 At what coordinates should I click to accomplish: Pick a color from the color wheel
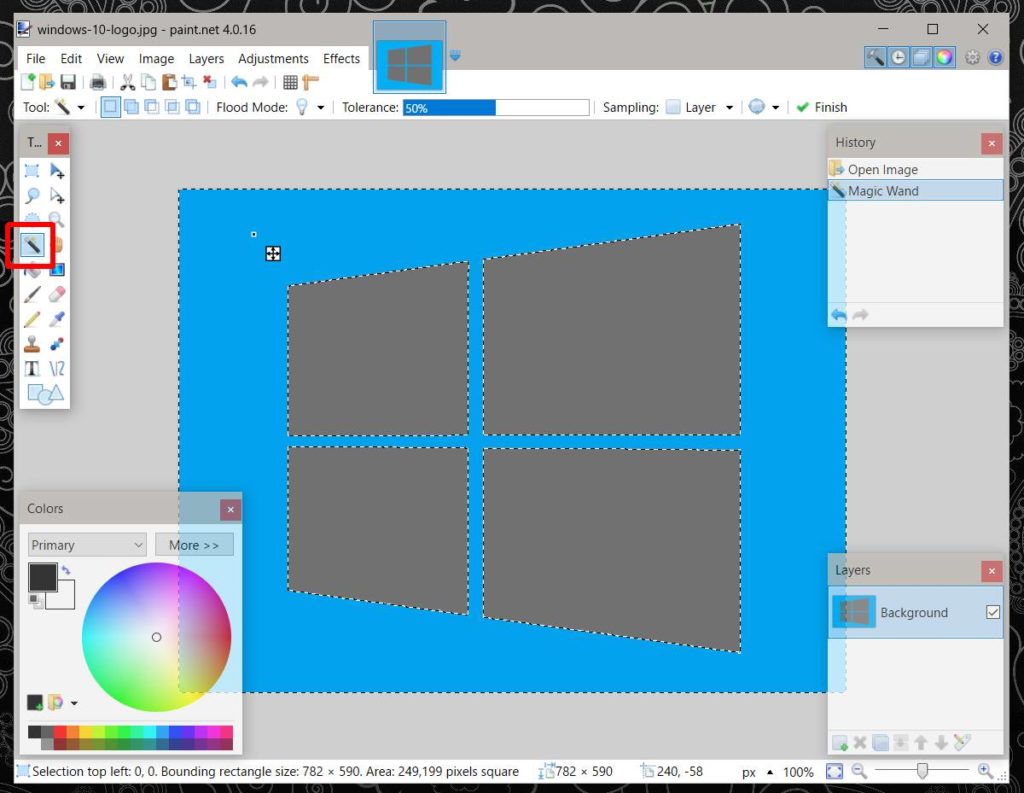point(156,637)
